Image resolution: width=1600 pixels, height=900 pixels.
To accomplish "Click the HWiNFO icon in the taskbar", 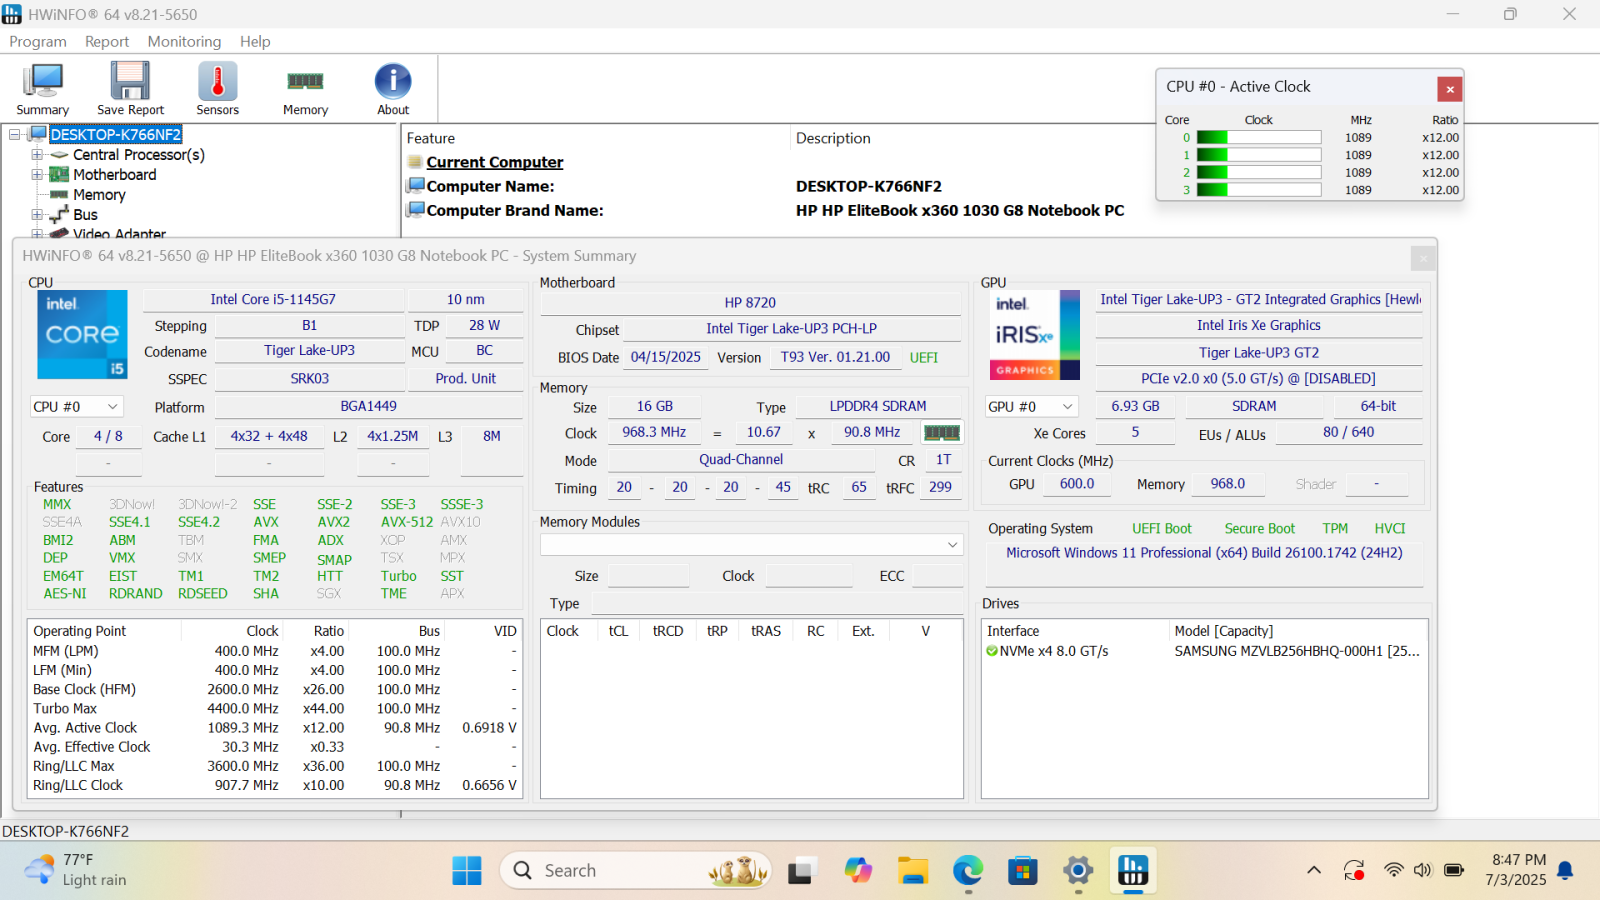I will [x=1132, y=871].
